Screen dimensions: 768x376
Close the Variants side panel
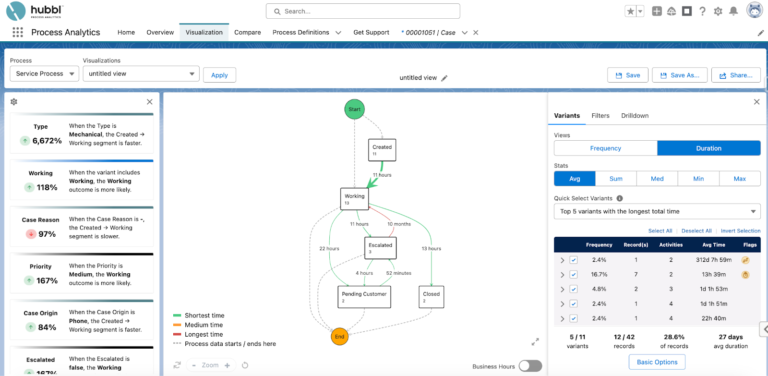(757, 102)
